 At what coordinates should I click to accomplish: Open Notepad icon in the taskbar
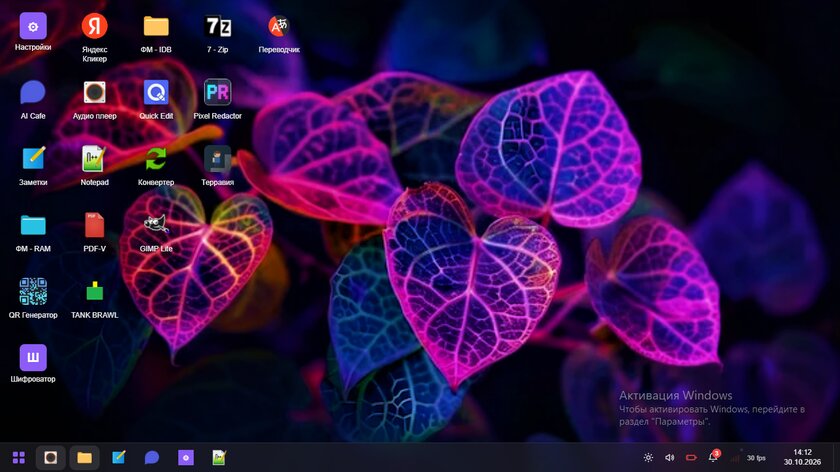(219, 458)
